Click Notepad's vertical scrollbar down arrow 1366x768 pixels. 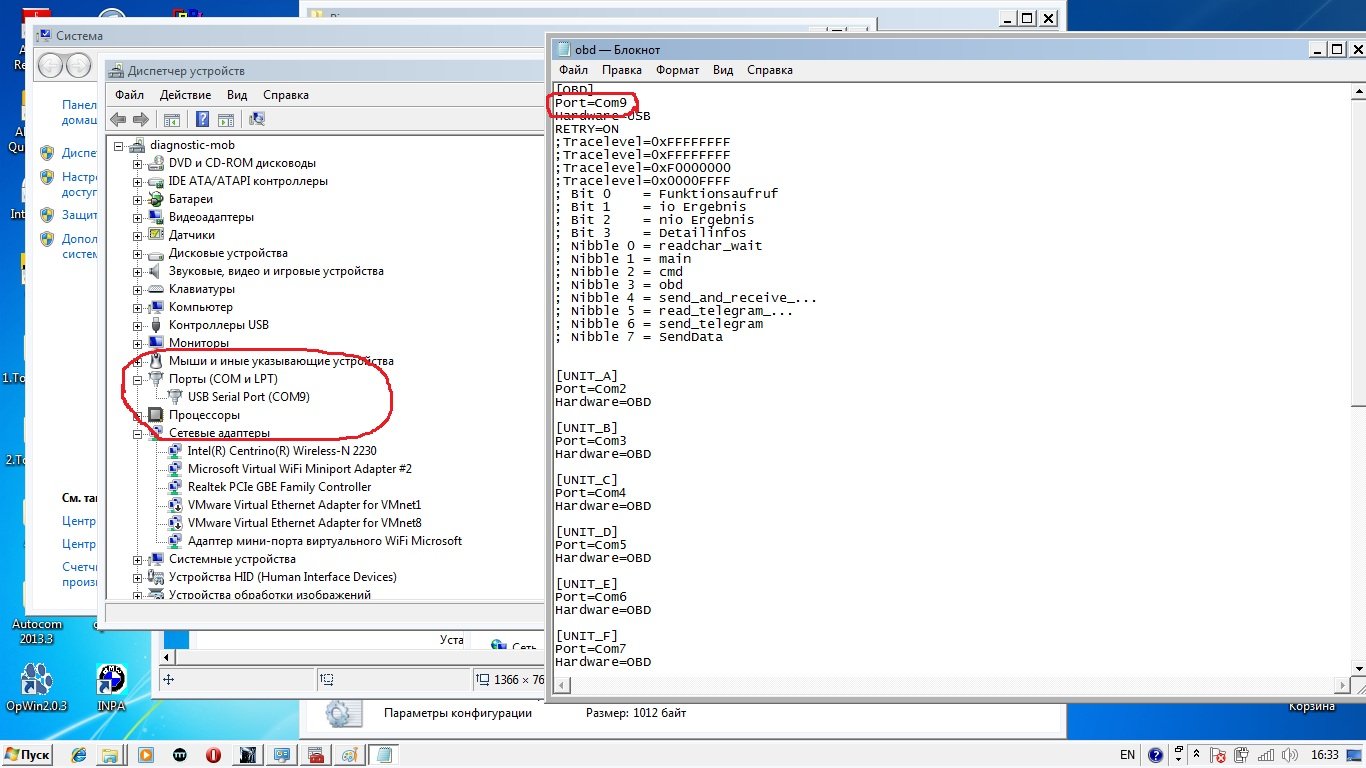[1357, 667]
